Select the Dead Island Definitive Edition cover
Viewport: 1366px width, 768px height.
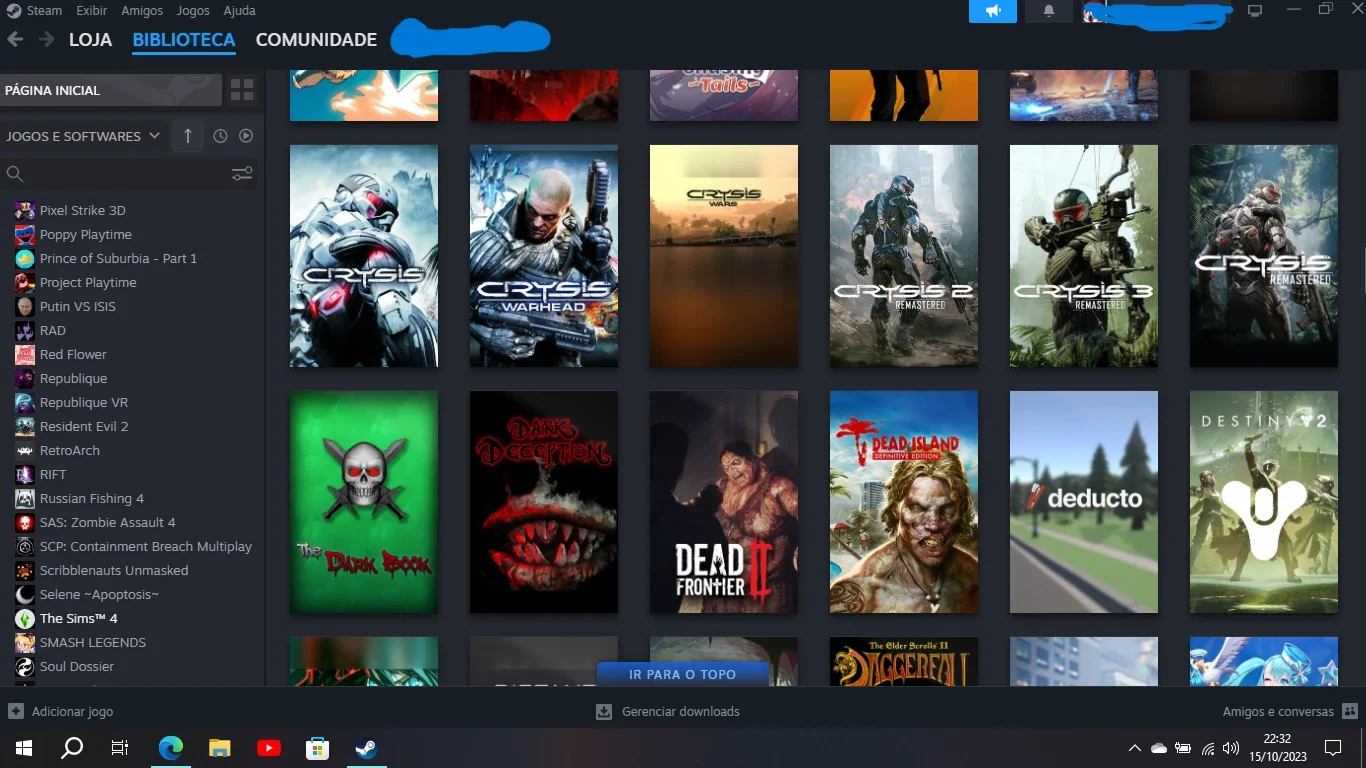(x=904, y=502)
